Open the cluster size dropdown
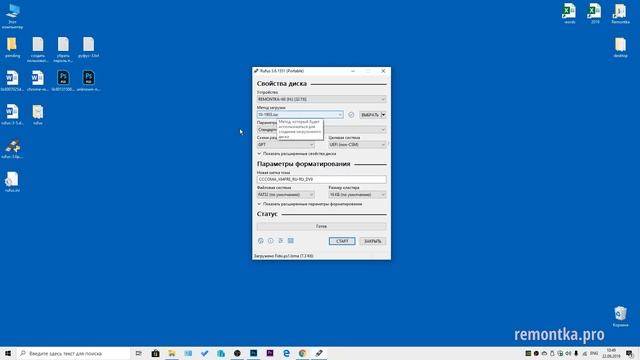 [357, 195]
